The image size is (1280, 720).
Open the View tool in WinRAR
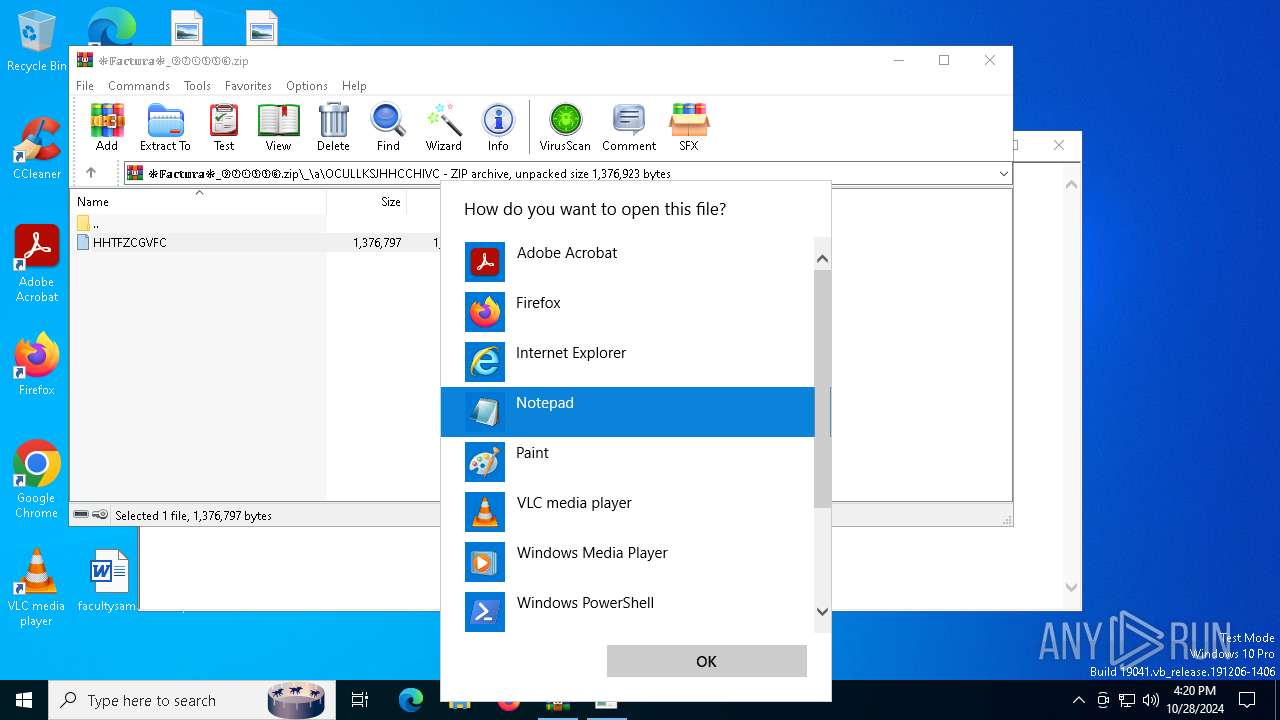pos(278,127)
